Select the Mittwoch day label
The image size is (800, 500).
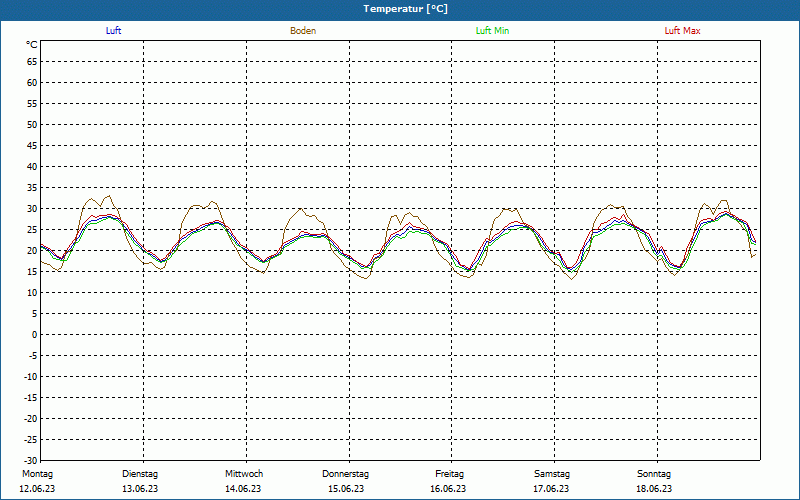[x=244, y=474]
